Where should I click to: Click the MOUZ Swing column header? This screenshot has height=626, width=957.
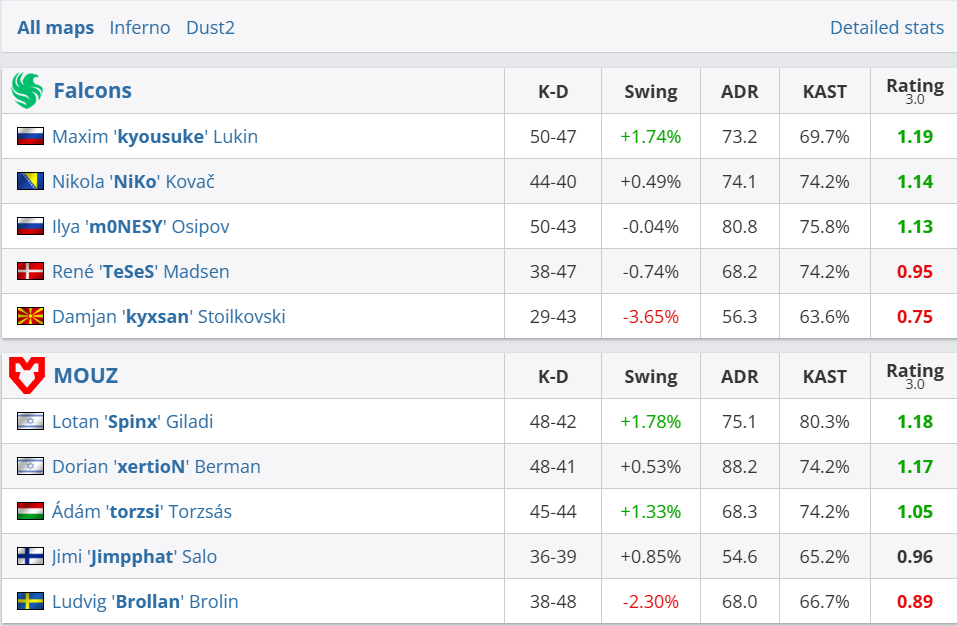click(650, 377)
